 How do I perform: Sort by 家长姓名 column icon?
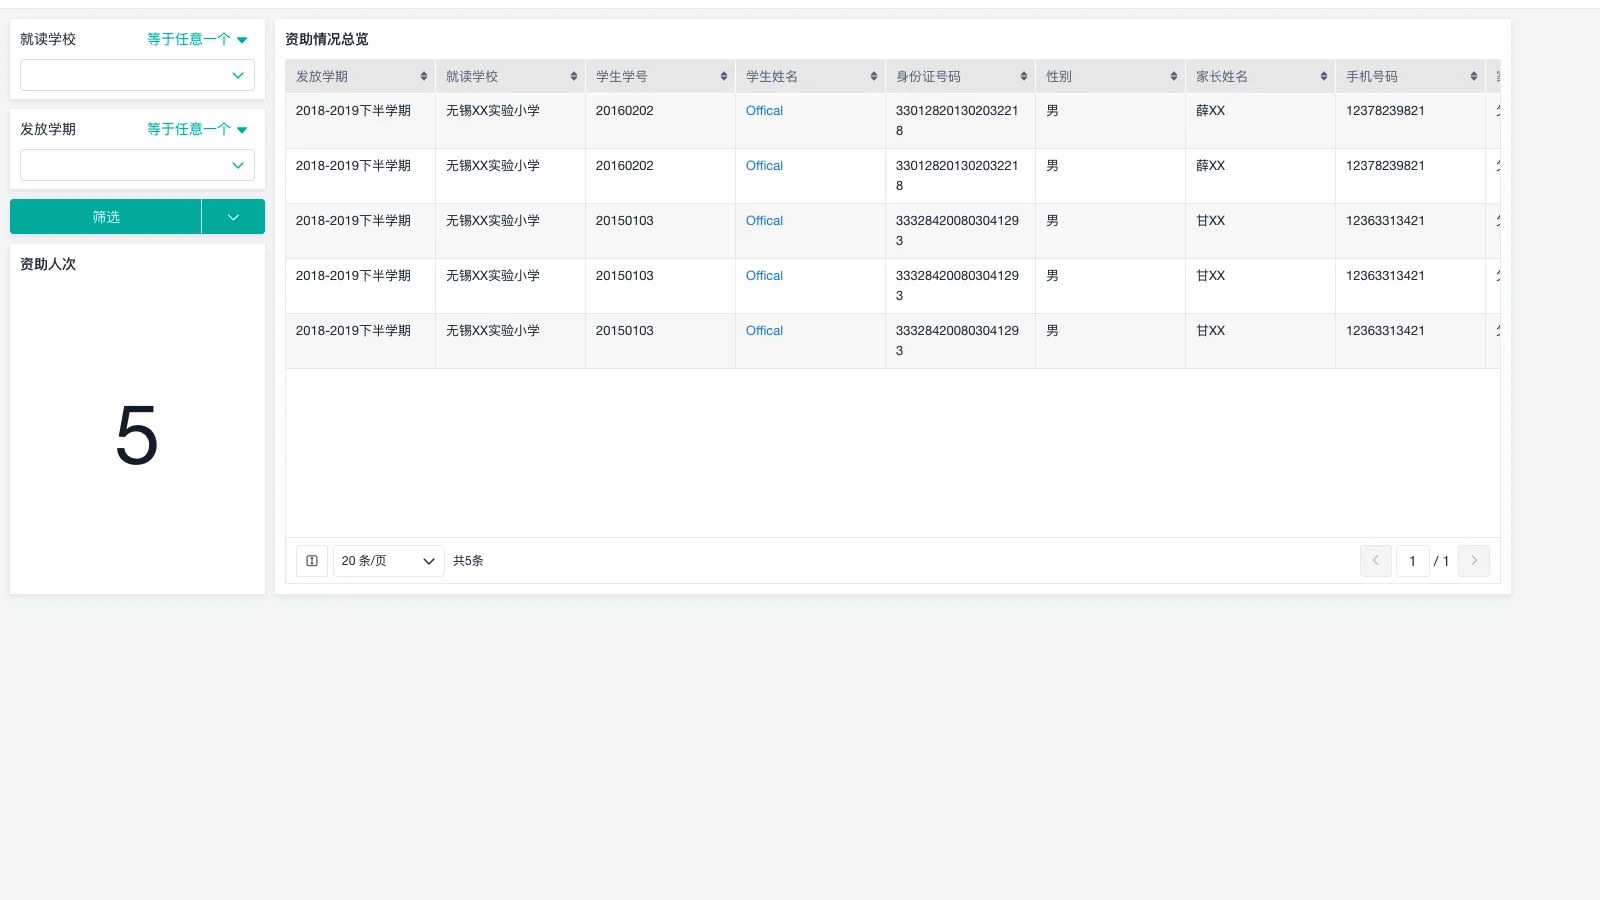(1324, 77)
